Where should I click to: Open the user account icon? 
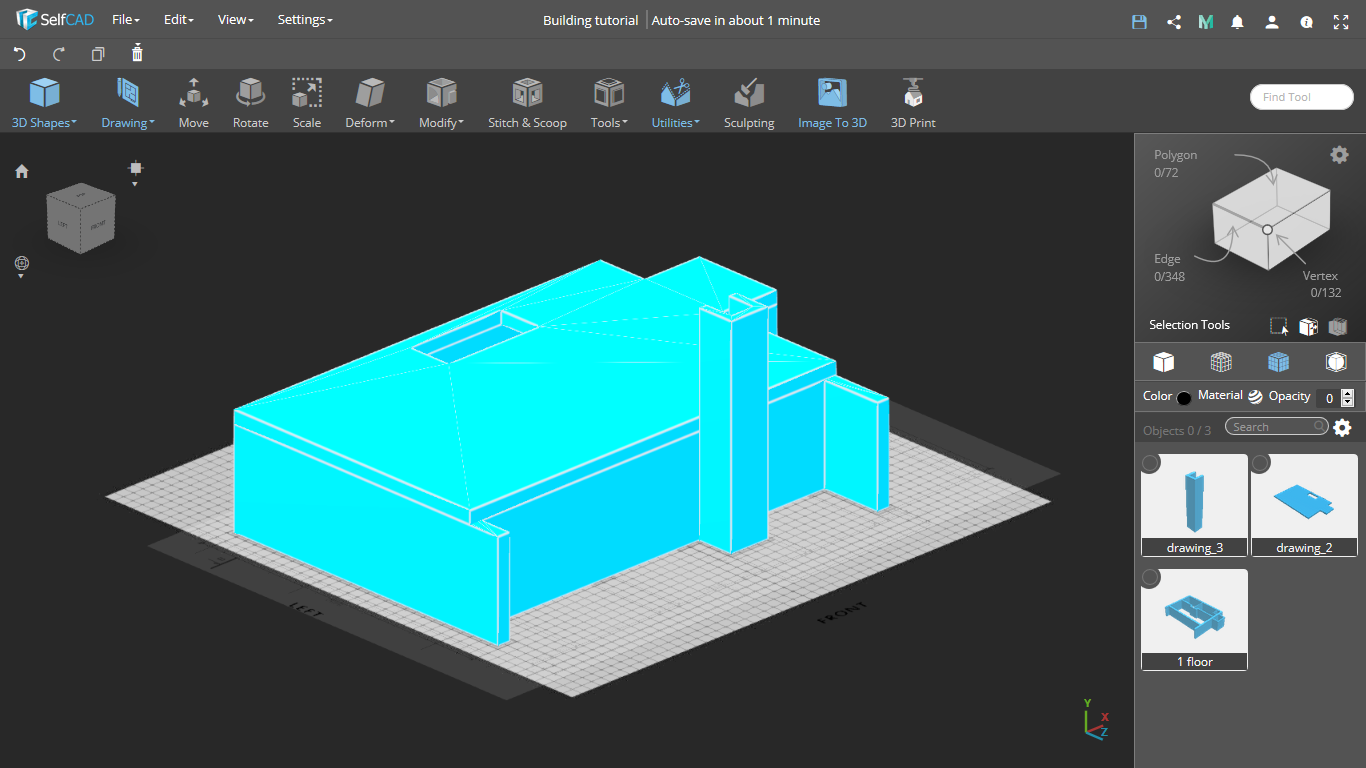point(1272,21)
